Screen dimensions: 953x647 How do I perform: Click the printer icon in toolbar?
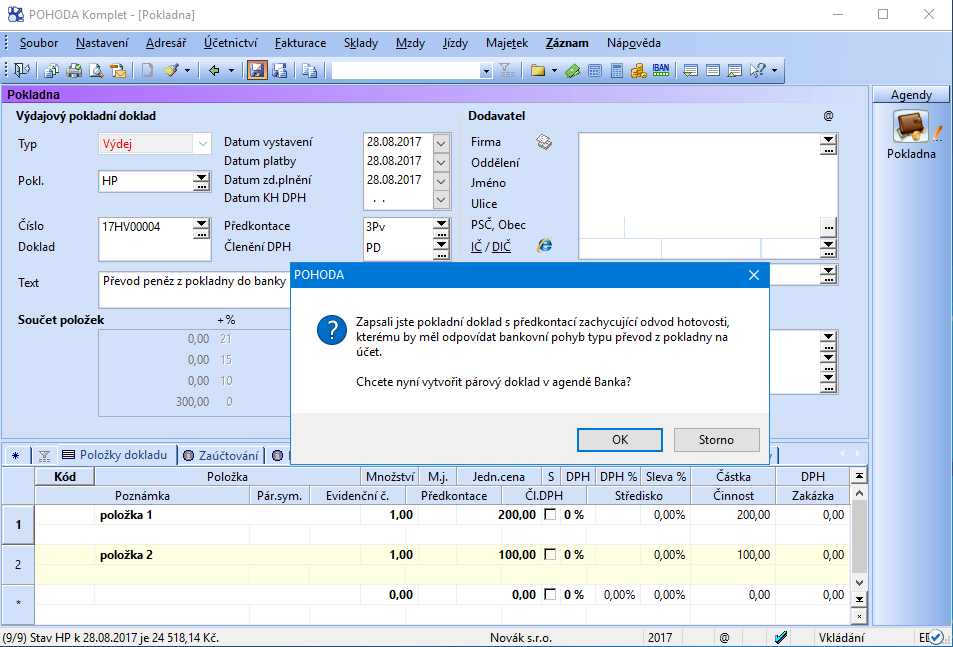(74, 70)
